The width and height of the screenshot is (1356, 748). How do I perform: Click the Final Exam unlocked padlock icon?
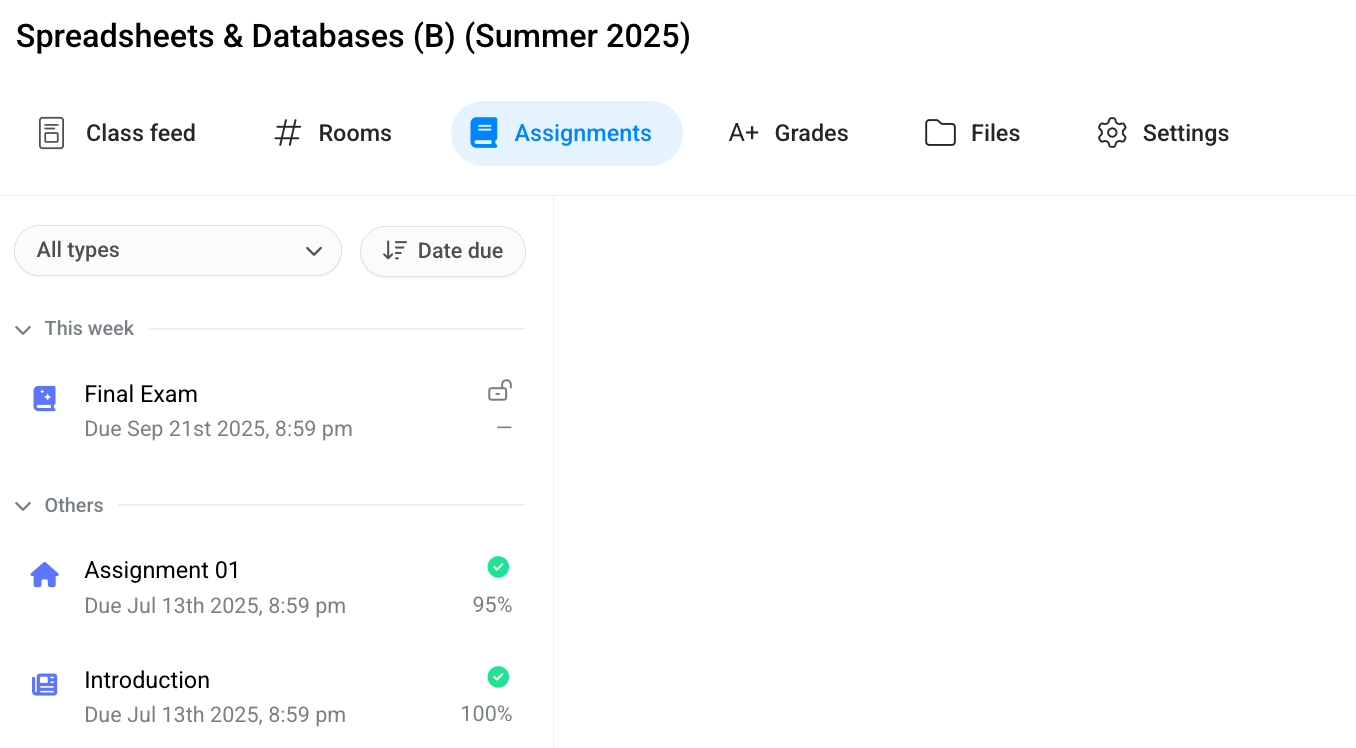coord(500,391)
